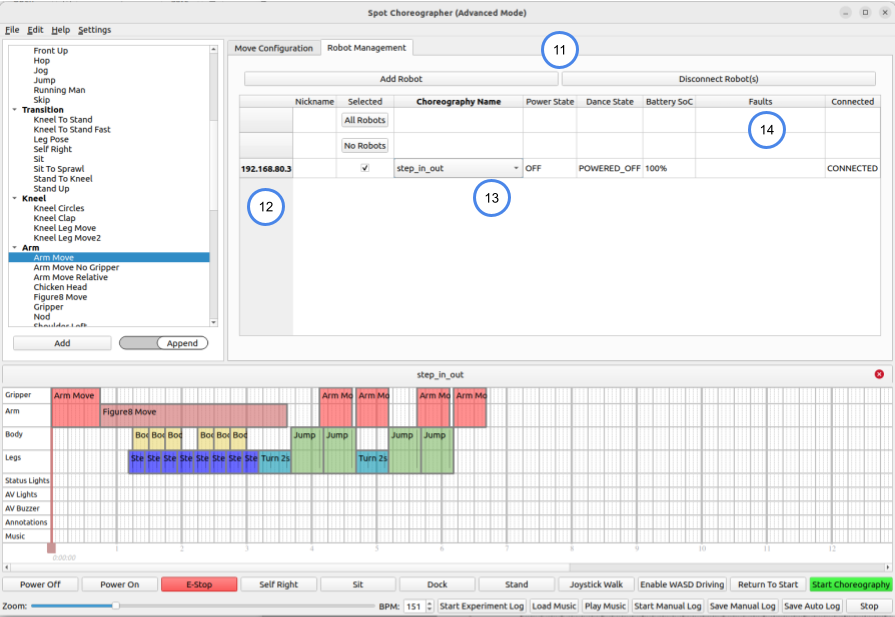Switch to the Move Configuration tab
Image resolution: width=895 pixels, height=617 pixels.
tap(273, 48)
